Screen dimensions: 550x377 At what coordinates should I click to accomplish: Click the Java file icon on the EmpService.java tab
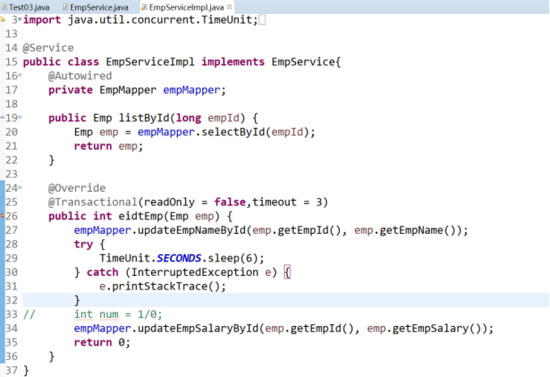[65, 7]
